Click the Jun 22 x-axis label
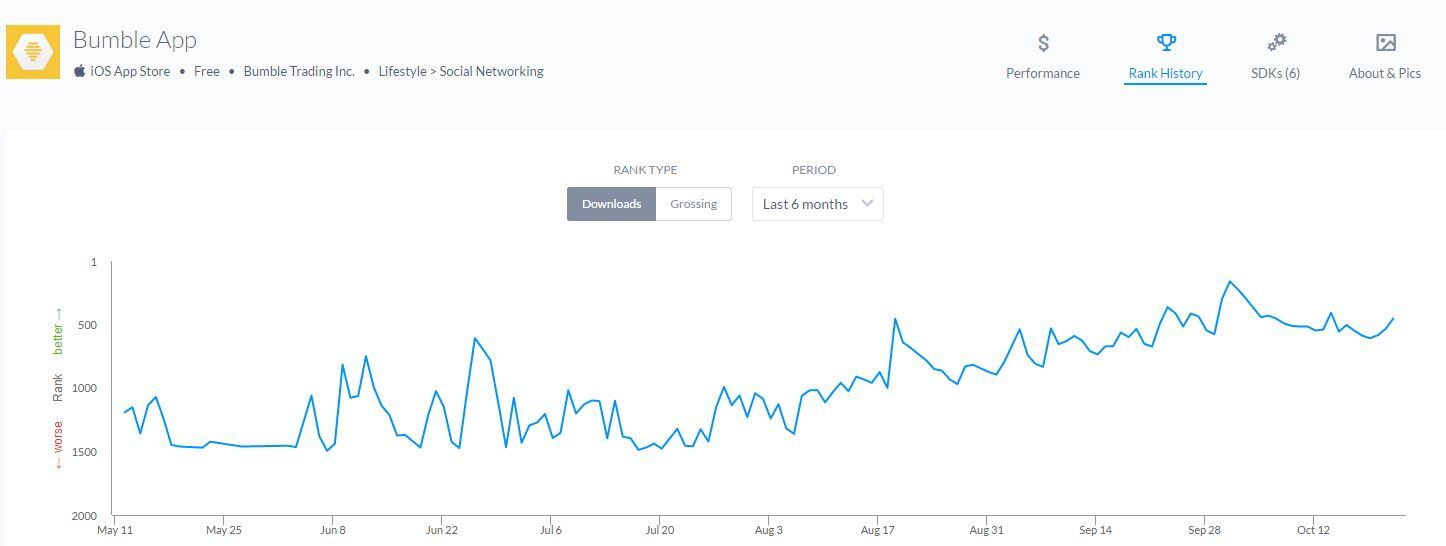The height and width of the screenshot is (546, 1446). 442,530
